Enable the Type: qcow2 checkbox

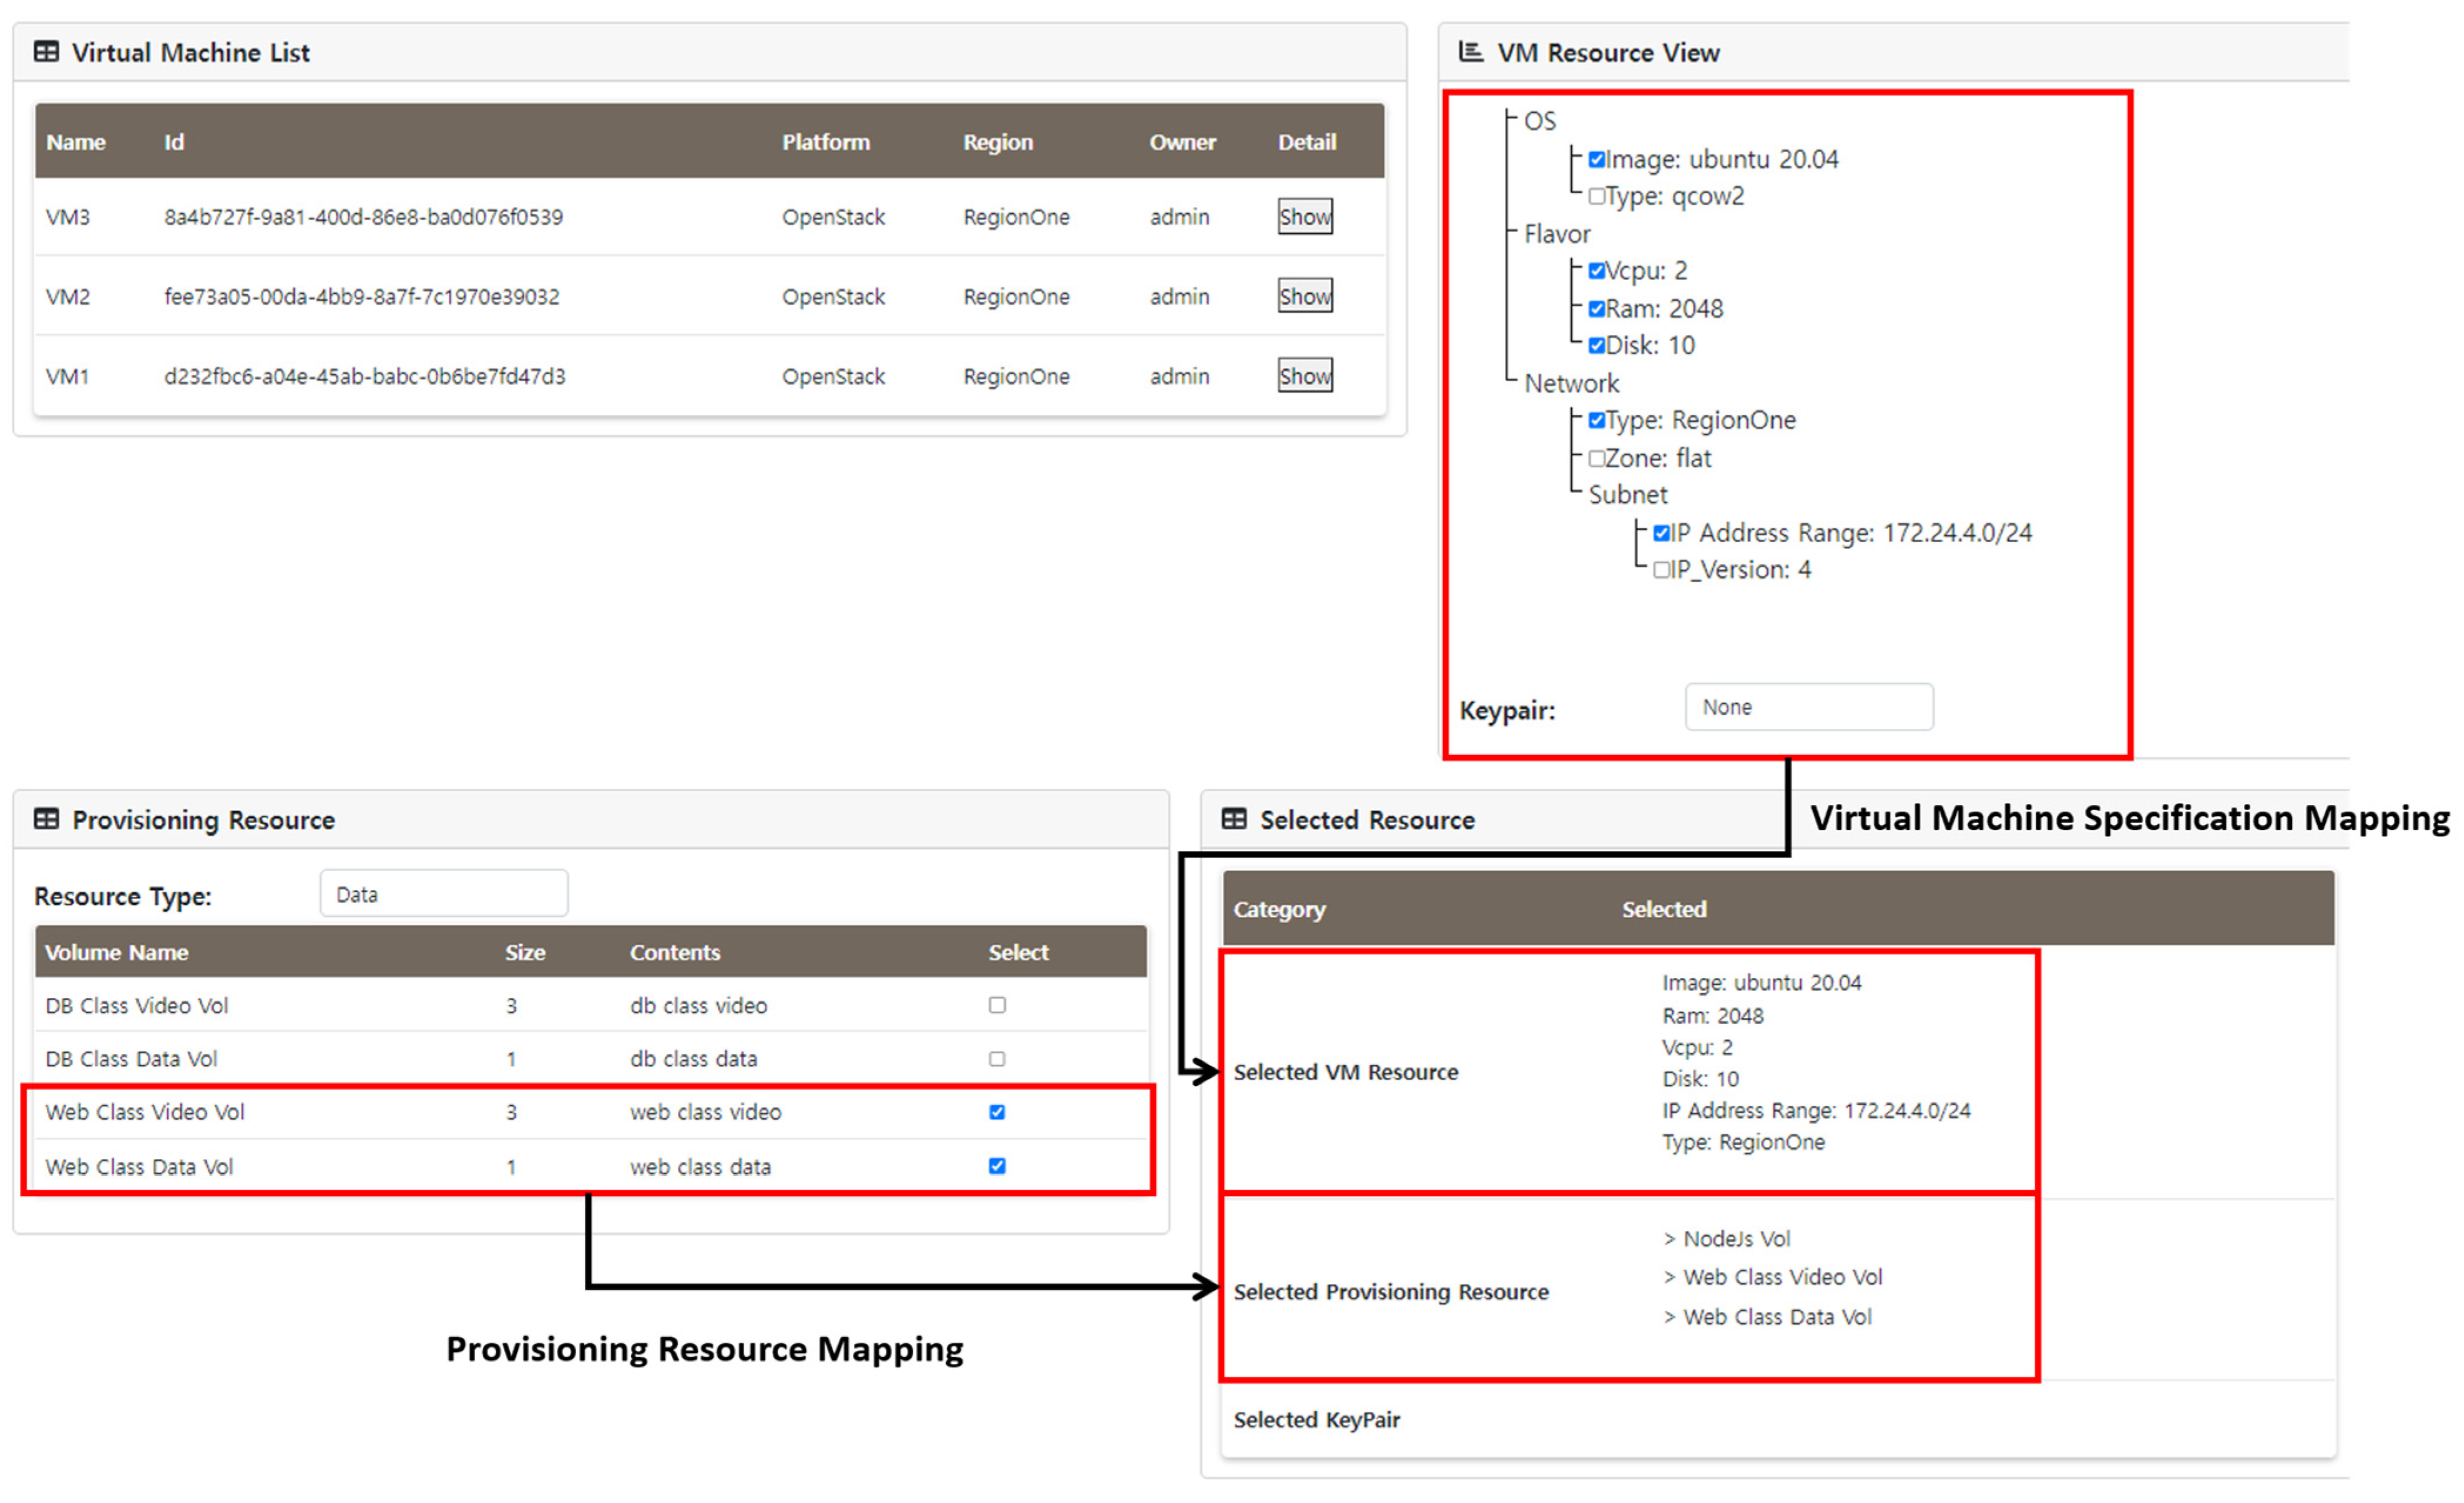(x=1597, y=196)
